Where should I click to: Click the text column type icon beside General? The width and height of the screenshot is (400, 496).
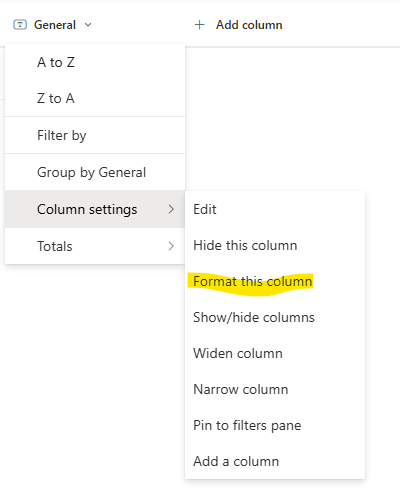coord(20,25)
